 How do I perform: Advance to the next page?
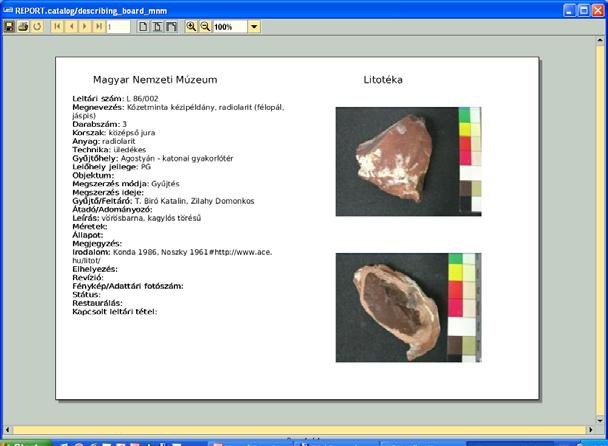[x=85, y=27]
